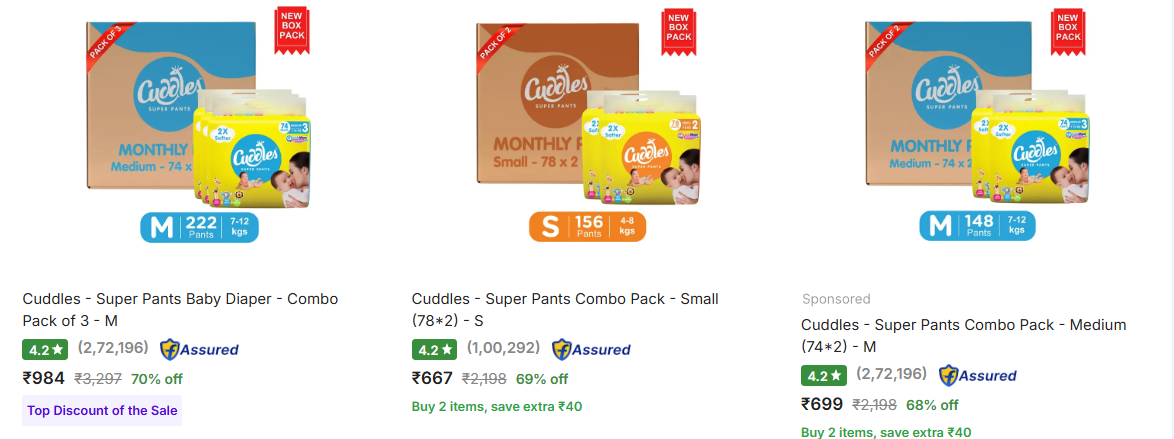
Task: Click the ₹984 price
Action: tap(44, 378)
